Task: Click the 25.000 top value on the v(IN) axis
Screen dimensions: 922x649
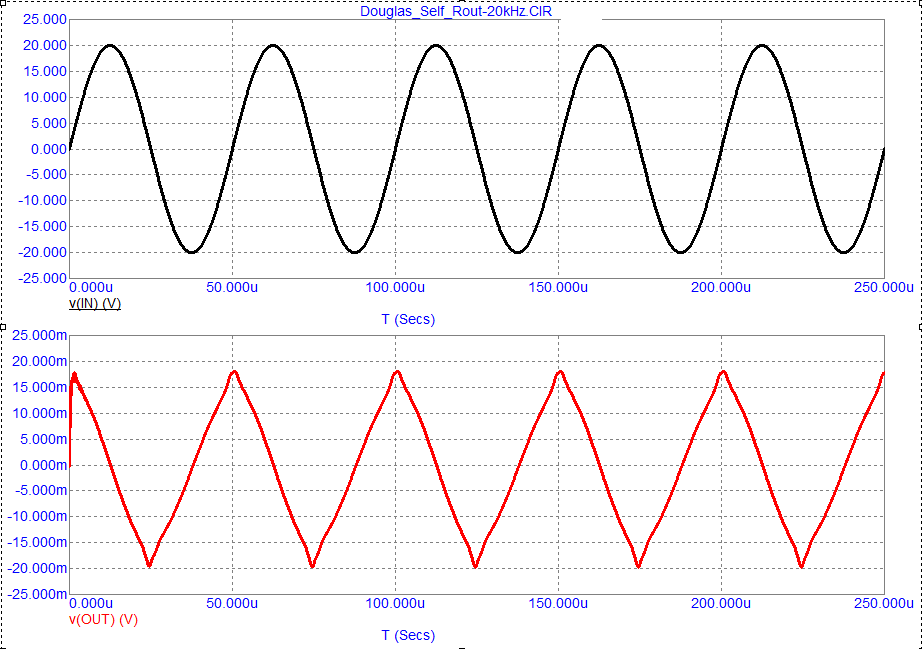Action: (x=45, y=19)
